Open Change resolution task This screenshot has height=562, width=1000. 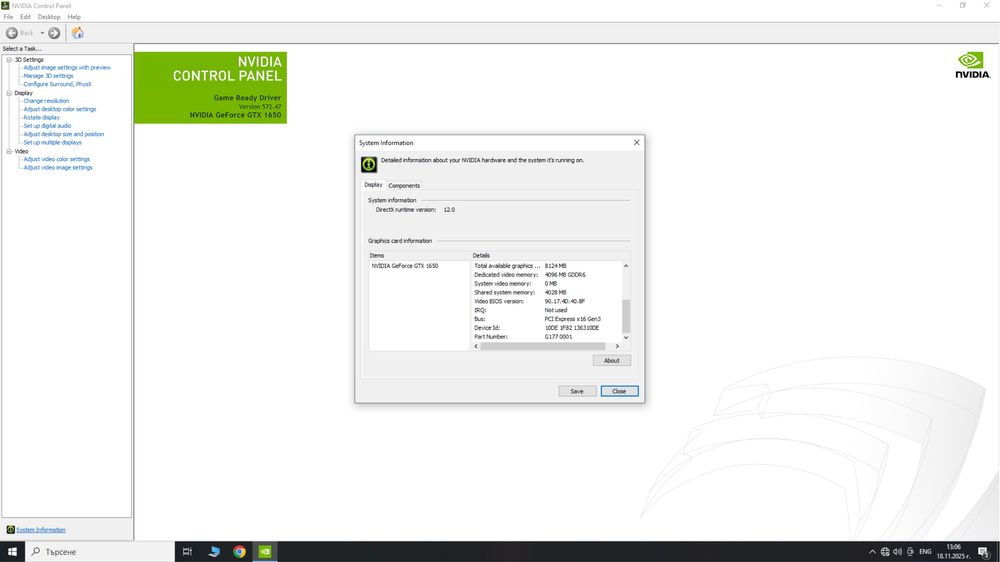46,101
